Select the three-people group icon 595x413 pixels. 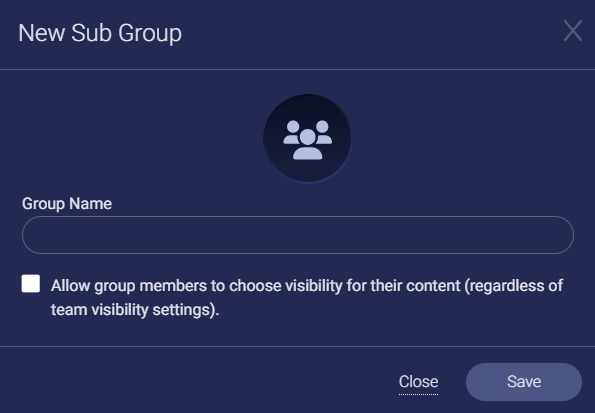click(307, 140)
